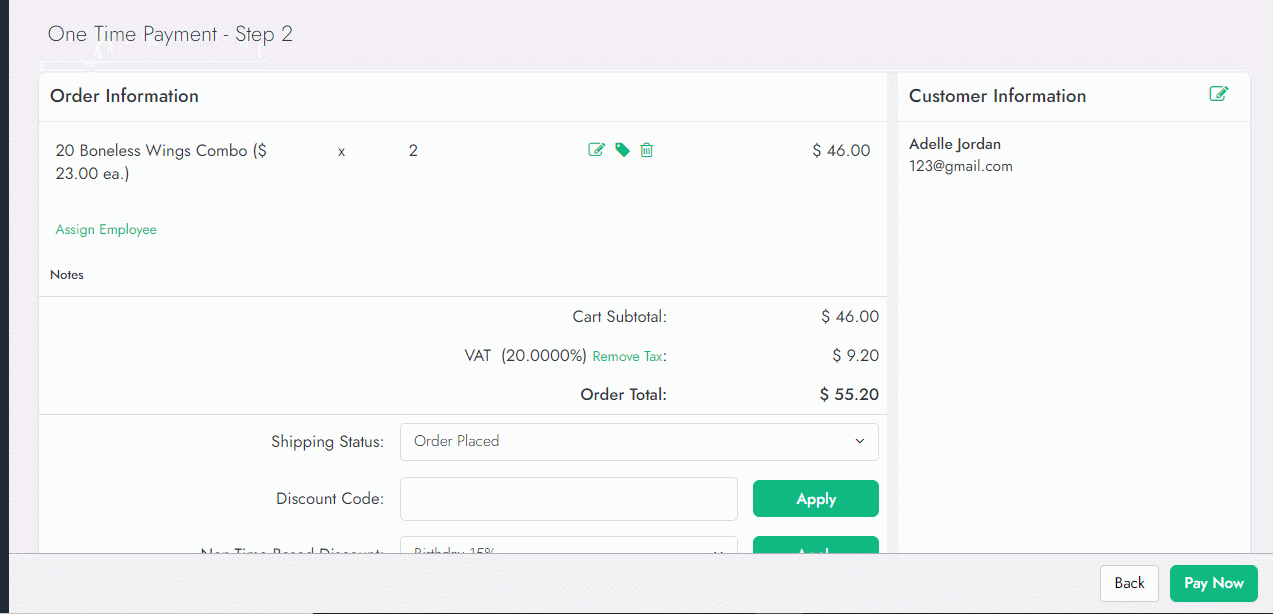
Task: Click the Remove Tax link
Action: pos(628,356)
